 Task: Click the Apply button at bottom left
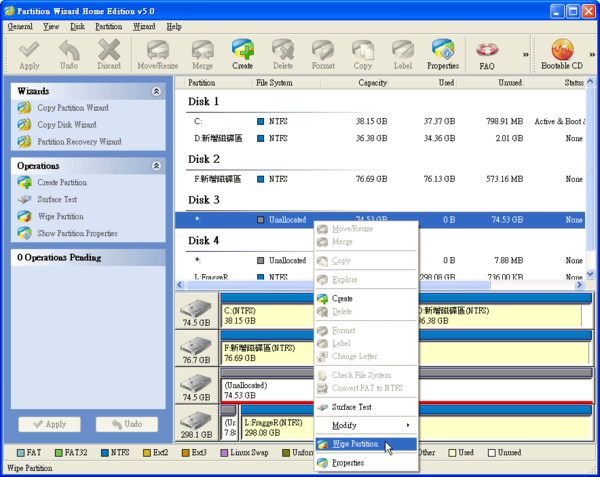point(49,424)
